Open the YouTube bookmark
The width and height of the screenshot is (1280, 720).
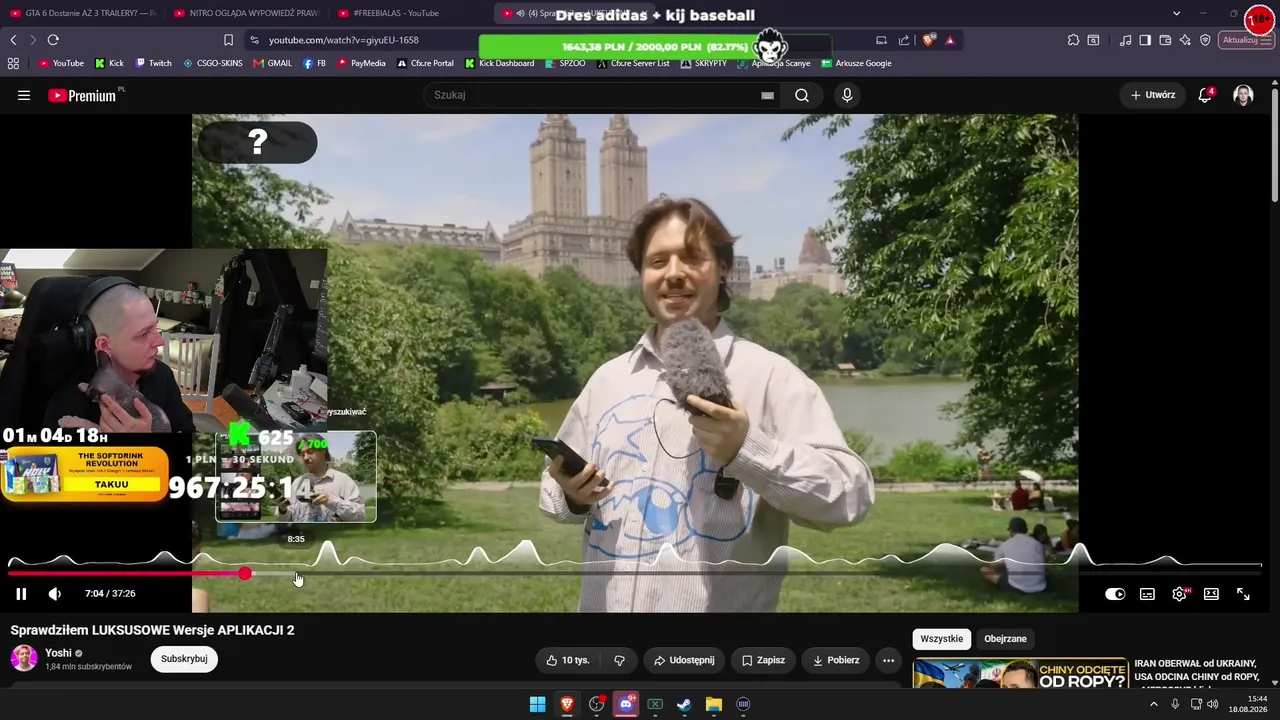pos(62,63)
